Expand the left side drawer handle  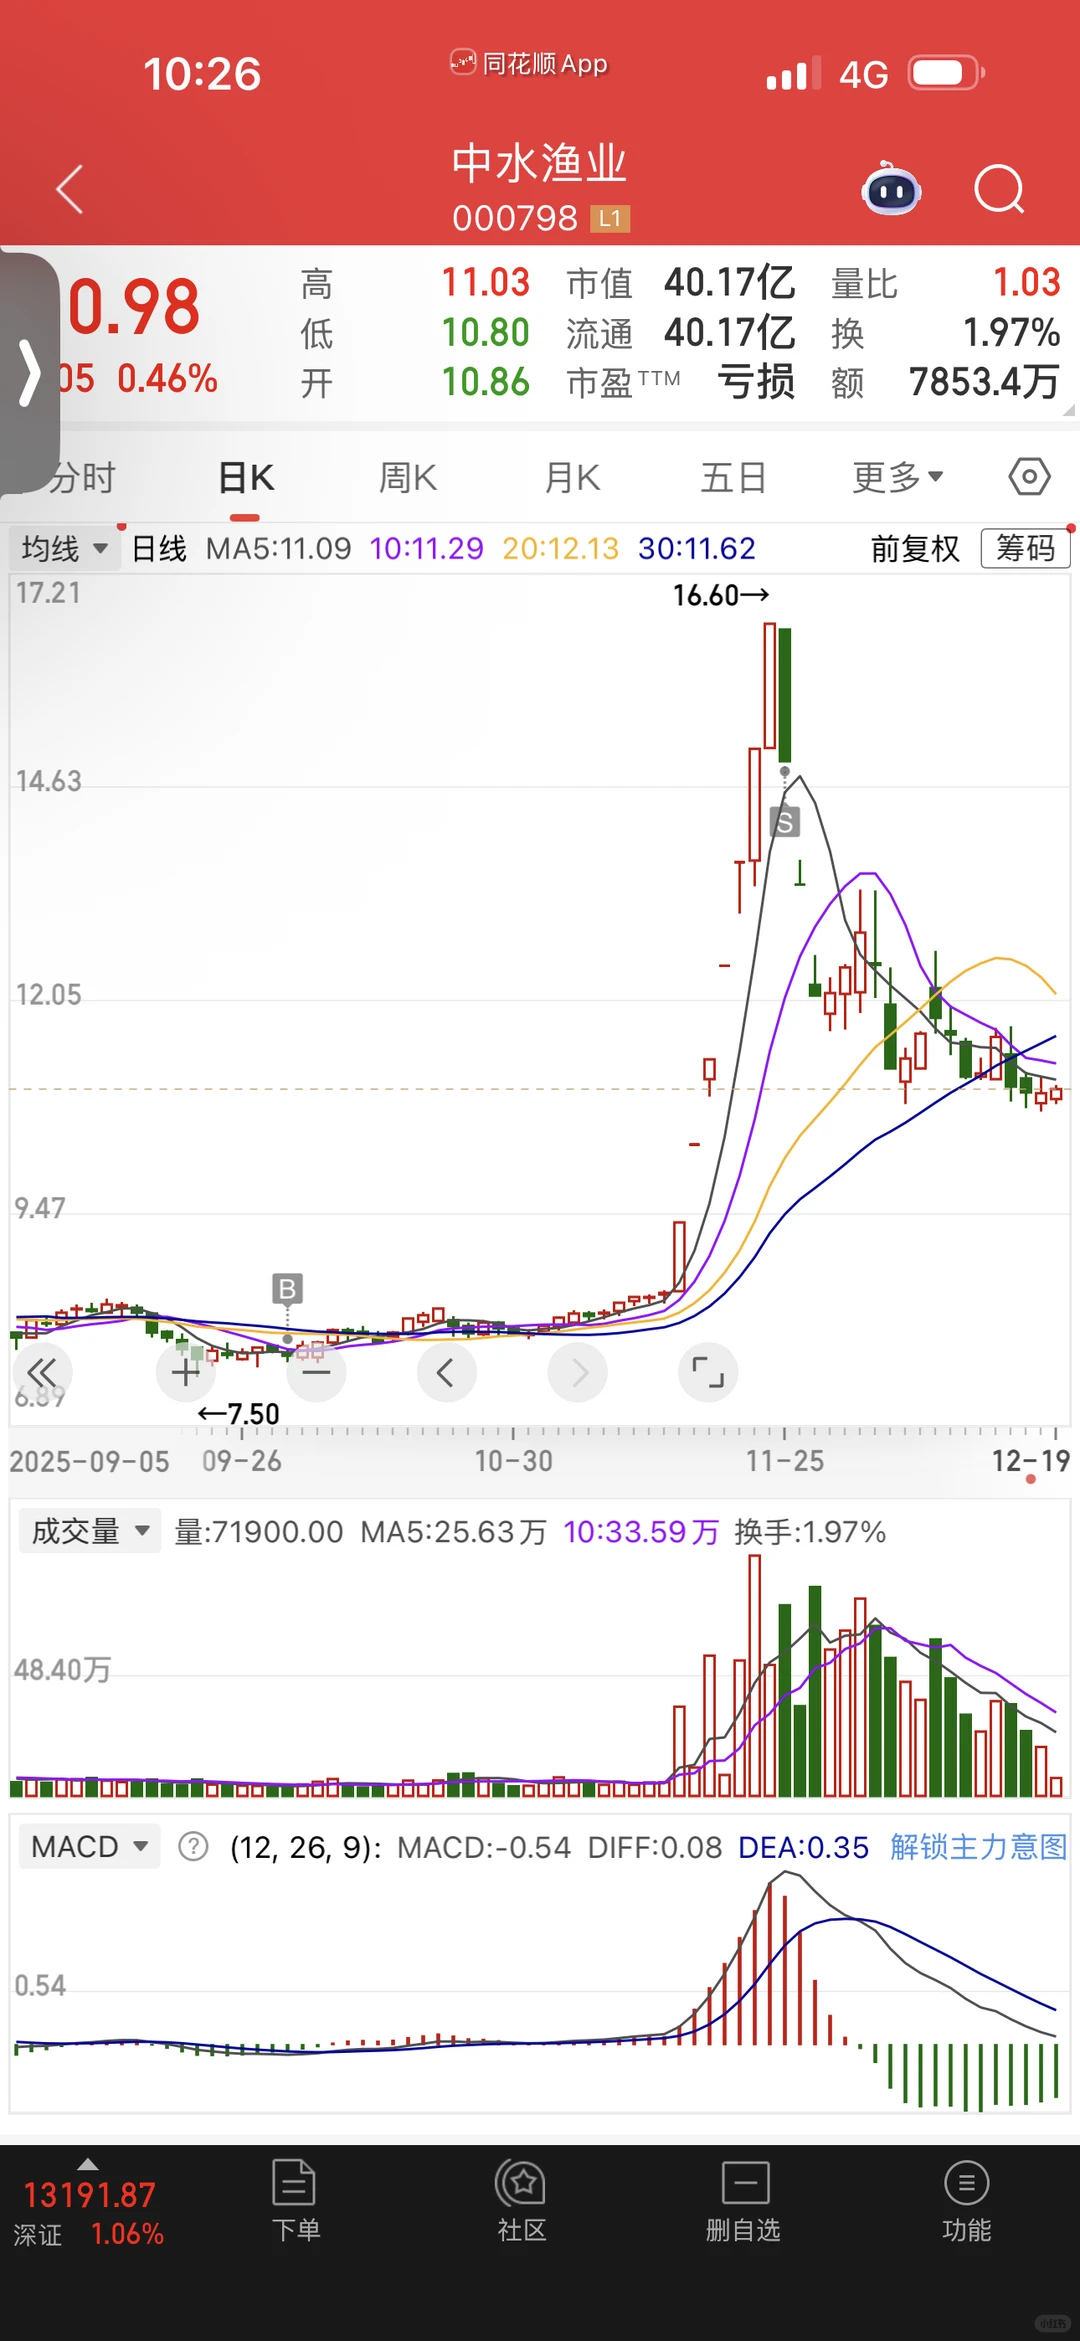pos(29,373)
